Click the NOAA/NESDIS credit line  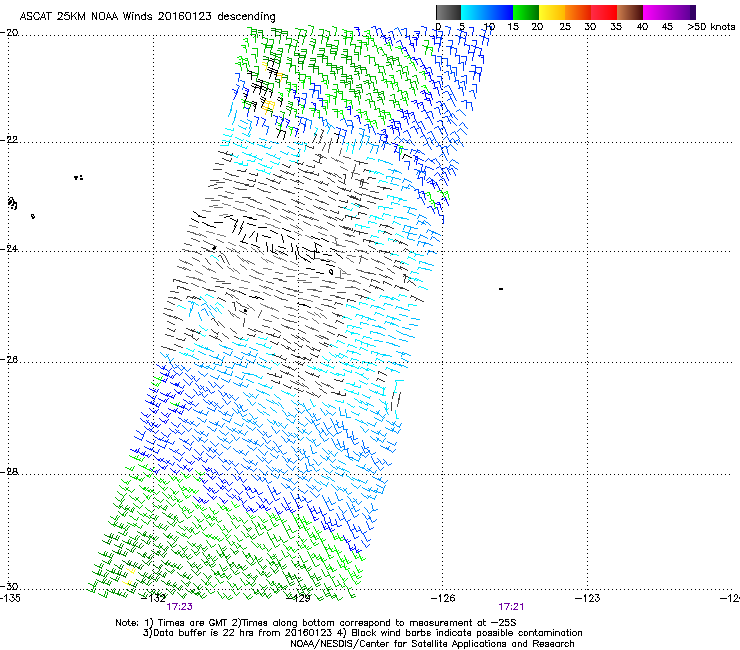tap(432, 644)
